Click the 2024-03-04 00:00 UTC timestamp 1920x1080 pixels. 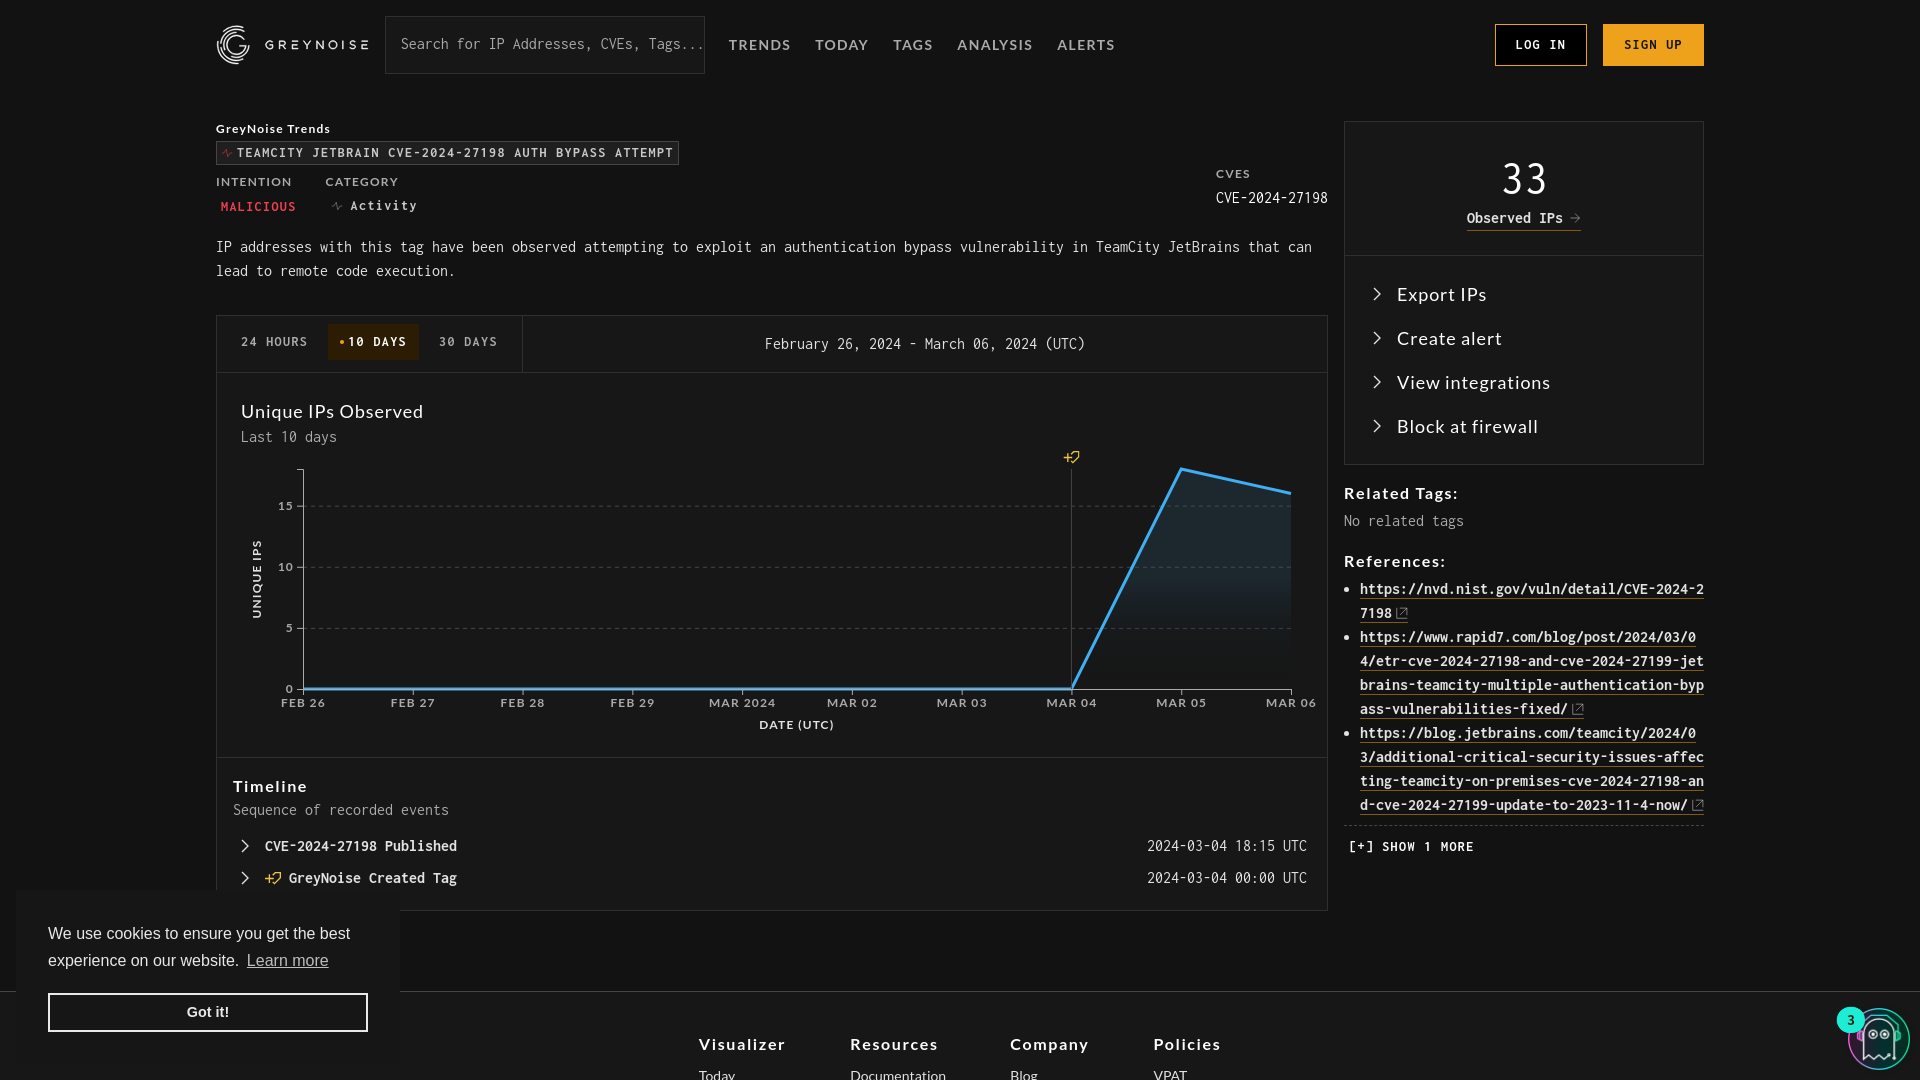[1227, 878]
